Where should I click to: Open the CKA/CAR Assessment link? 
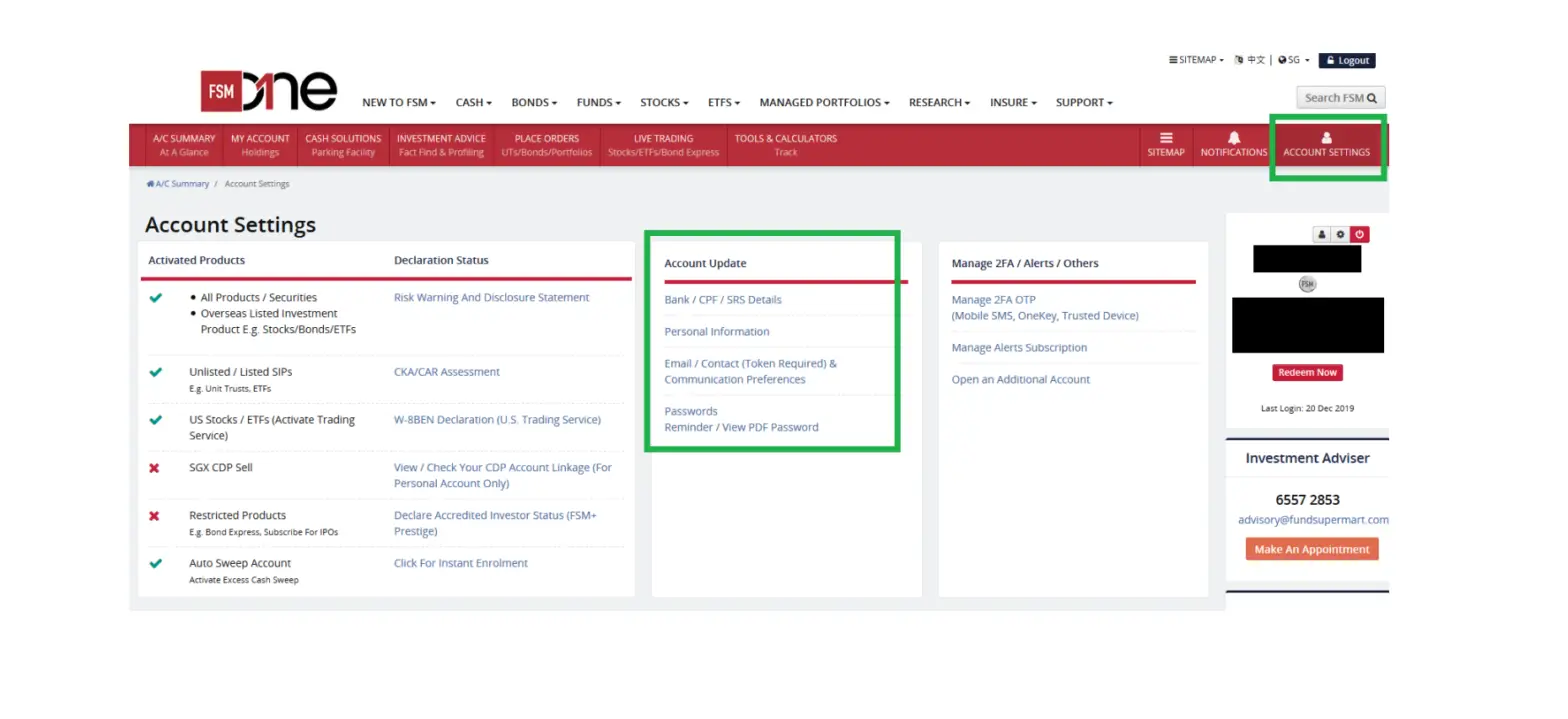coord(447,371)
